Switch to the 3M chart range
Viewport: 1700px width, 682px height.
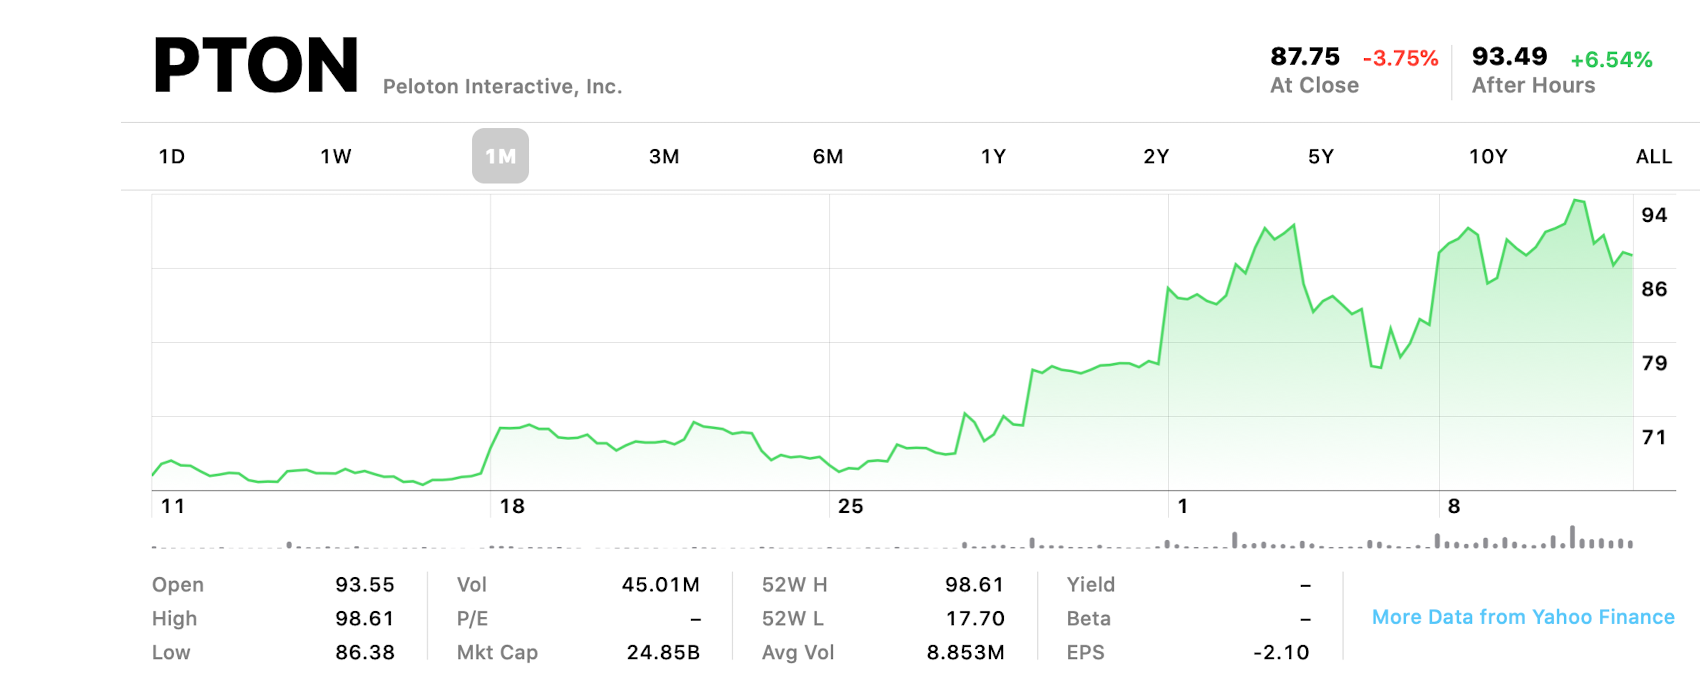coord(665,156)
